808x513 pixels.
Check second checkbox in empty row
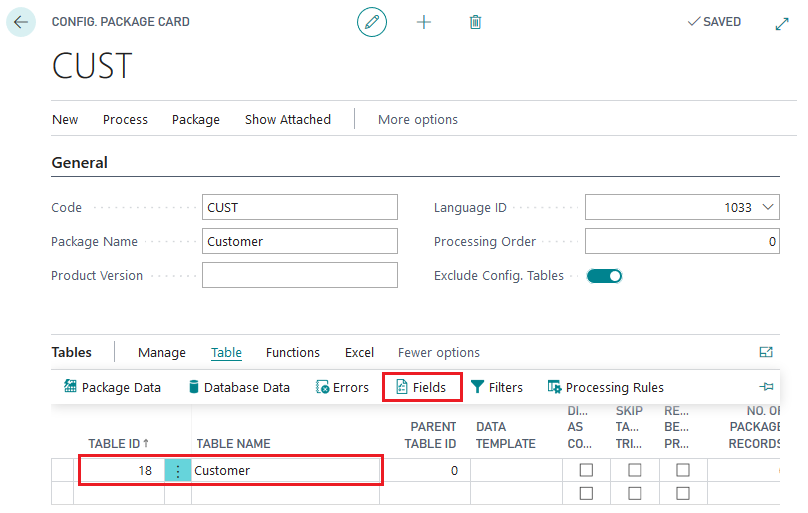[x=635, y=493]
